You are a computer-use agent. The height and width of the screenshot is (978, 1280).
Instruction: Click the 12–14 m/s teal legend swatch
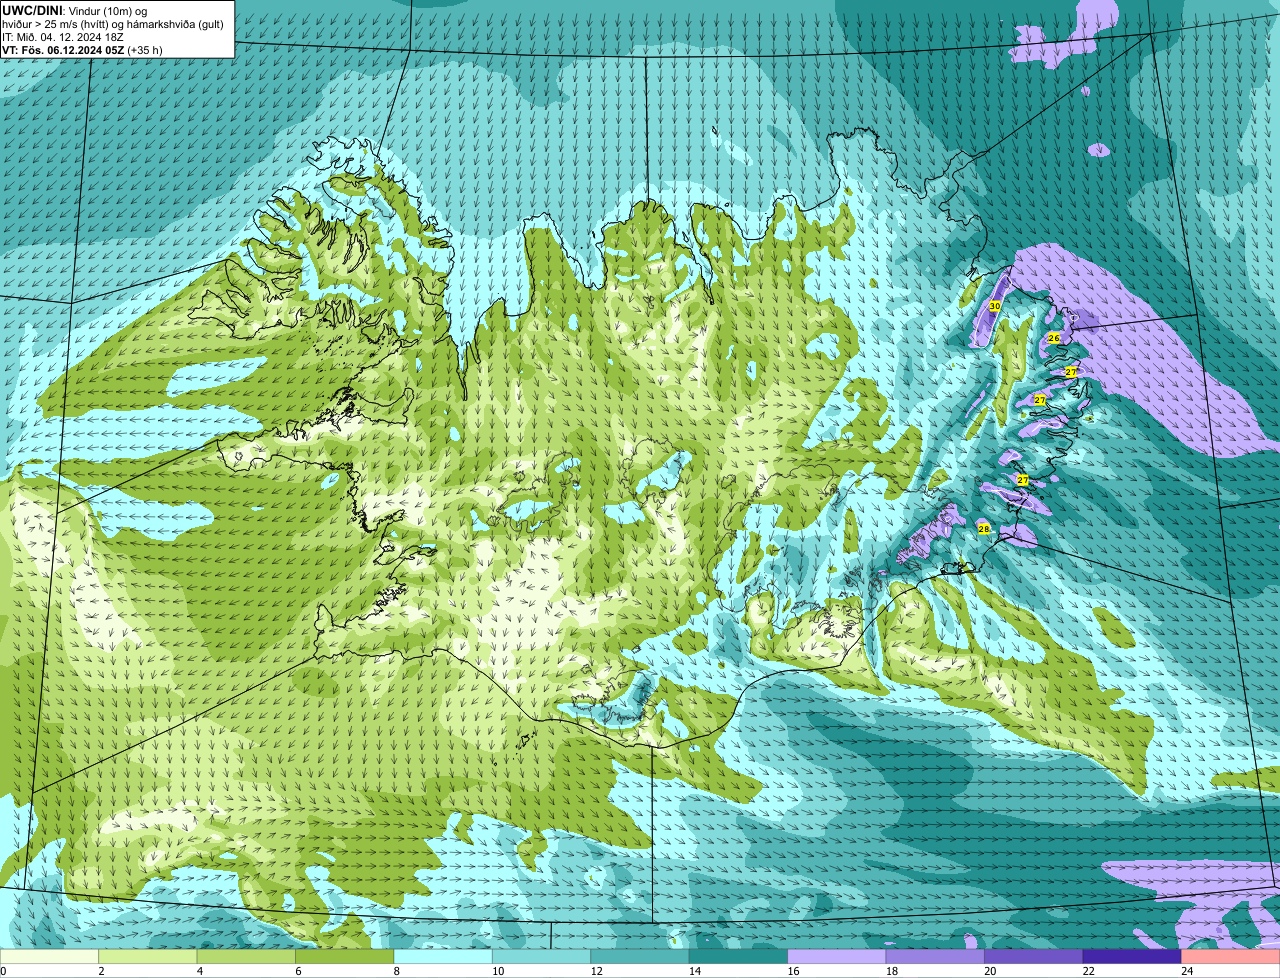point(640,957)
